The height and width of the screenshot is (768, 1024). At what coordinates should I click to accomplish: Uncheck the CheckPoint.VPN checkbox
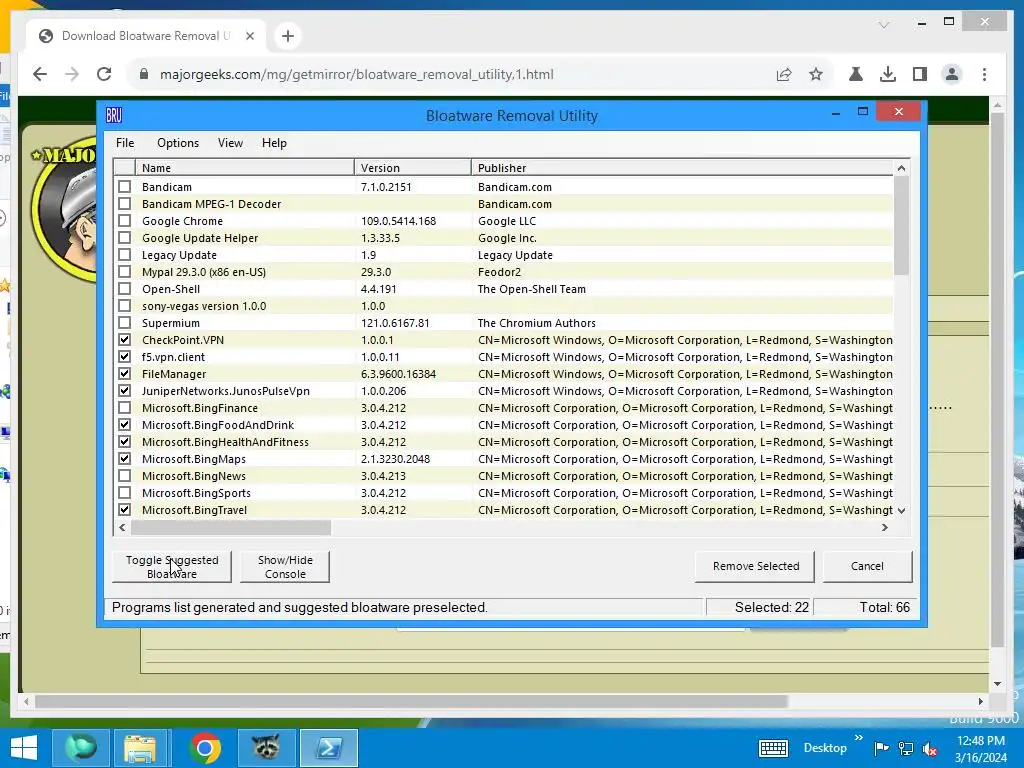click(124, 340)
